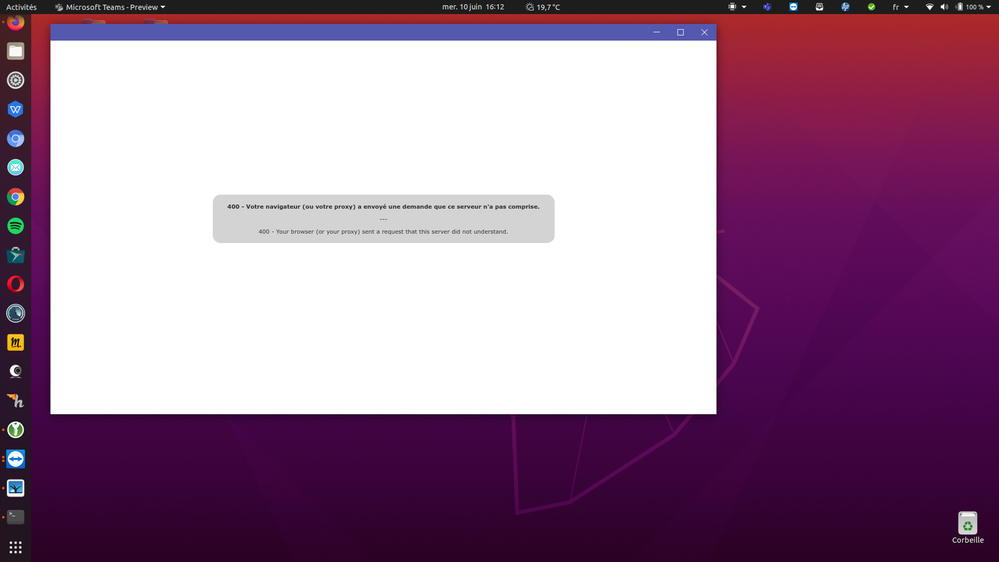
Task: Open the round gauge-style app in the dock
Action: [x=15, y=313]
